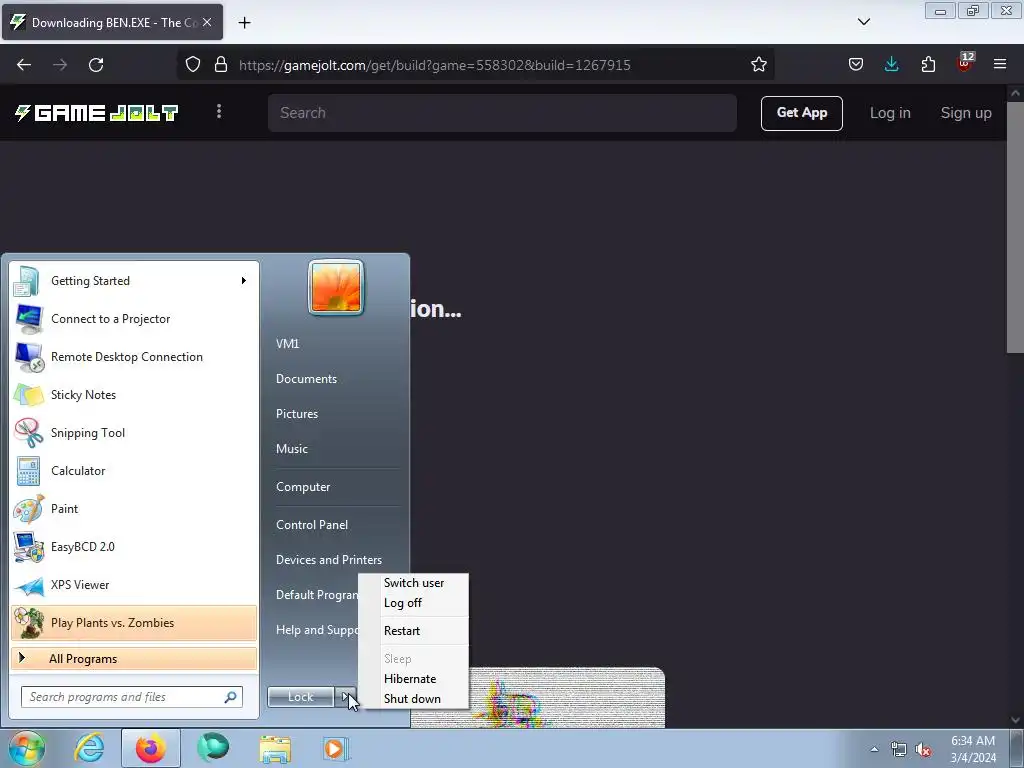This screenshot has width=1024, height=768.
Task: Expand All Programs list
Action: tap(134, 658)
